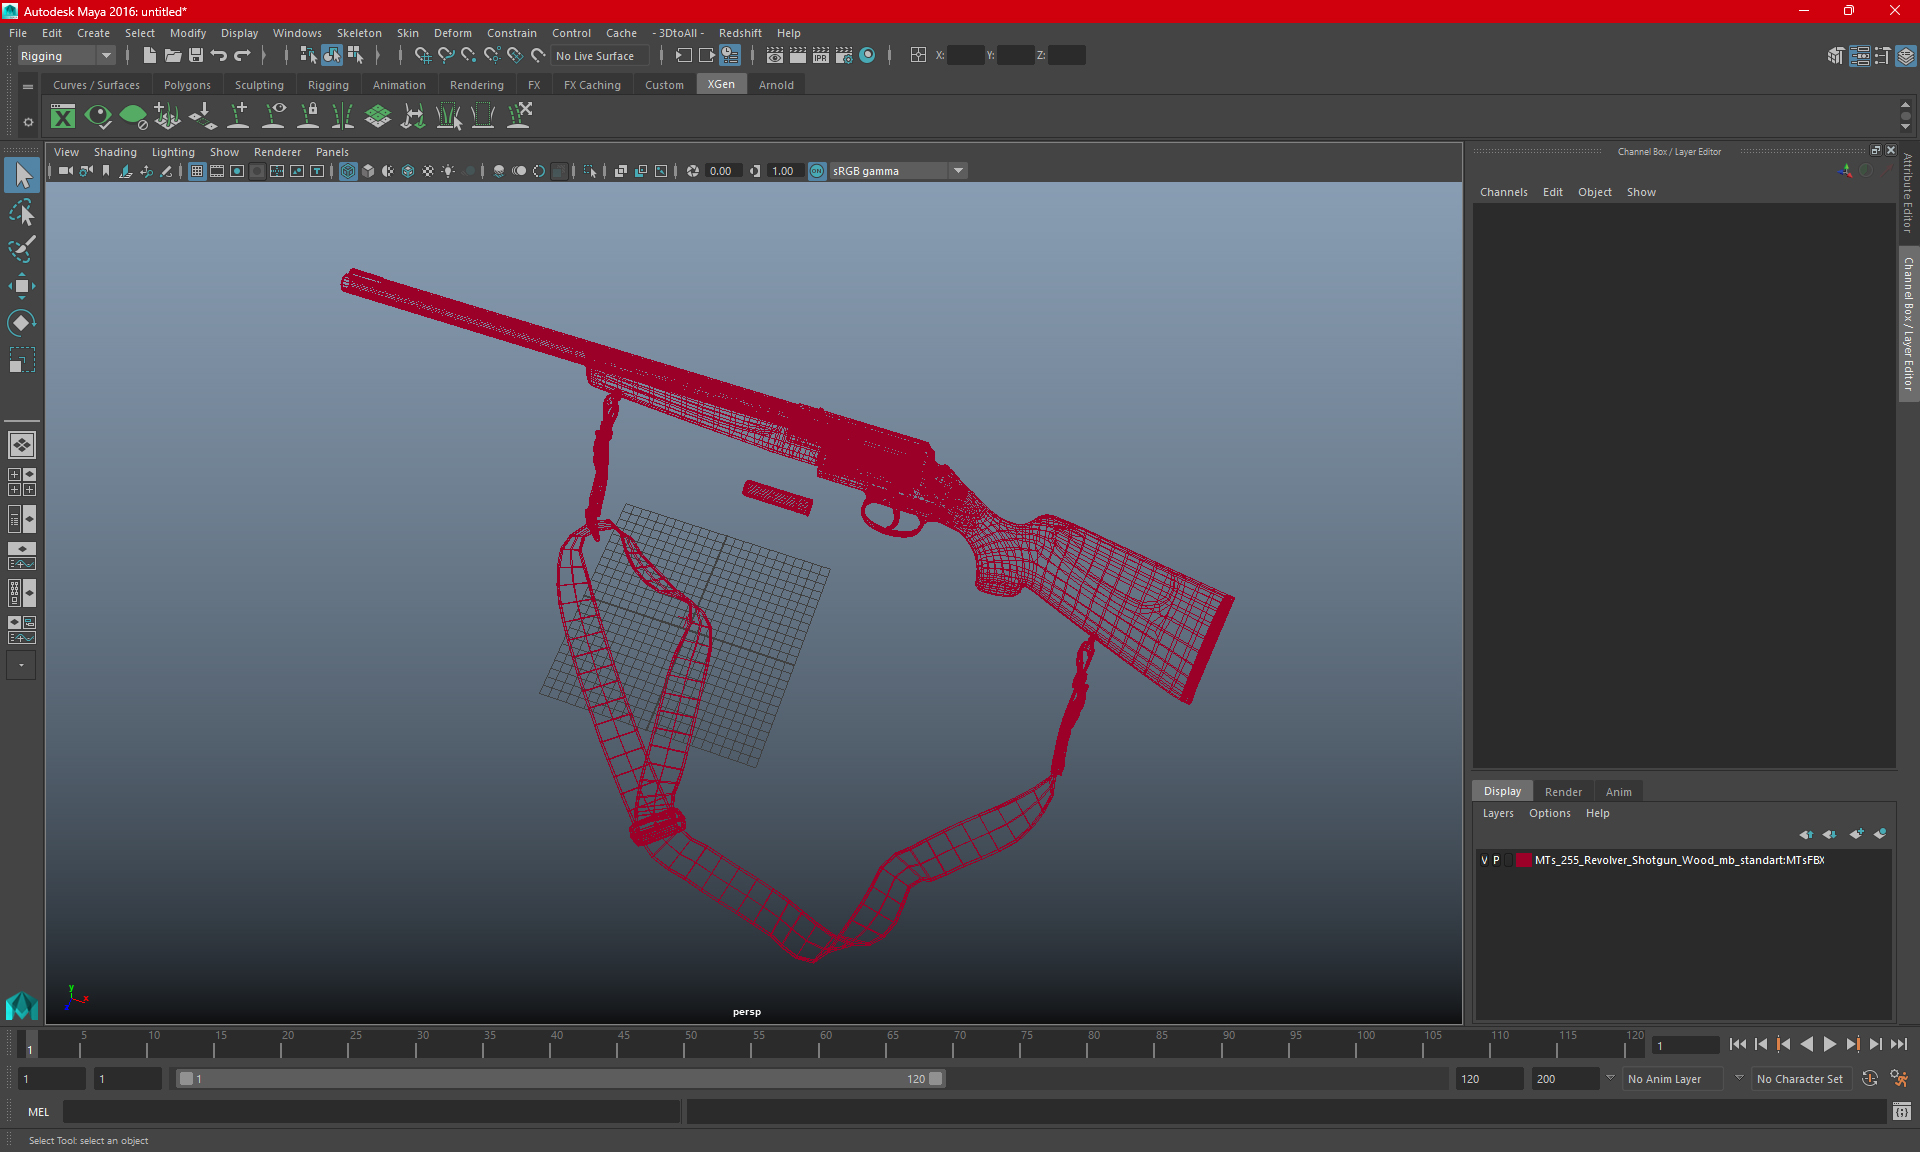Open the Skeleton menu
This screenshot has height=1152, width=1920.
pos(358,33)
